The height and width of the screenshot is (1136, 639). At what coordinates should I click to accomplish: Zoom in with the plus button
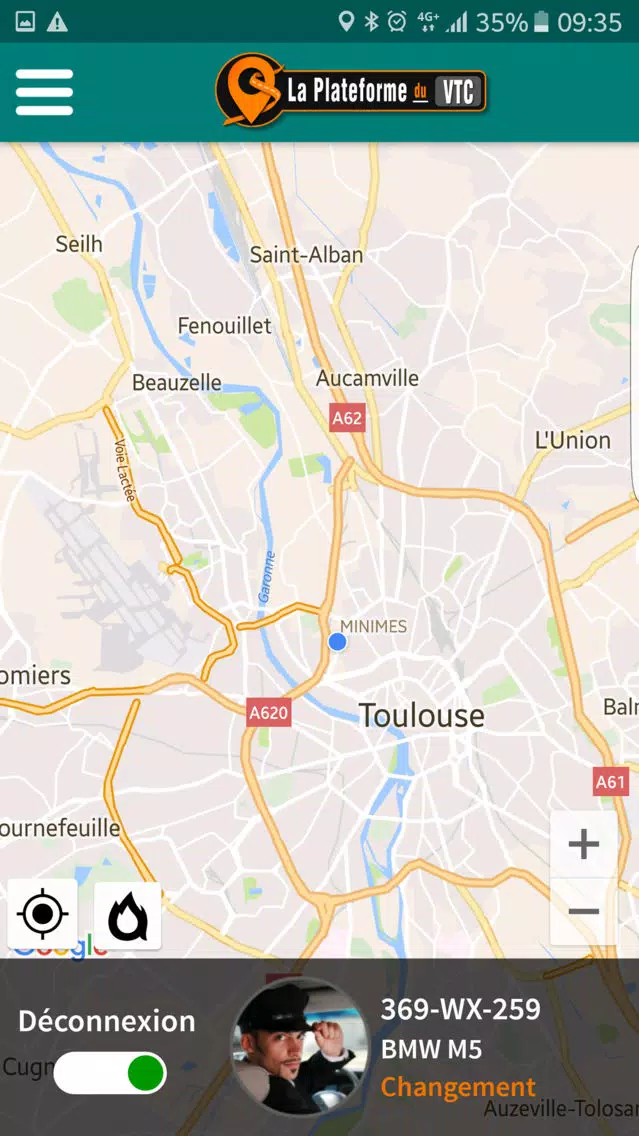pyautogui.click(x=583, y=844)
